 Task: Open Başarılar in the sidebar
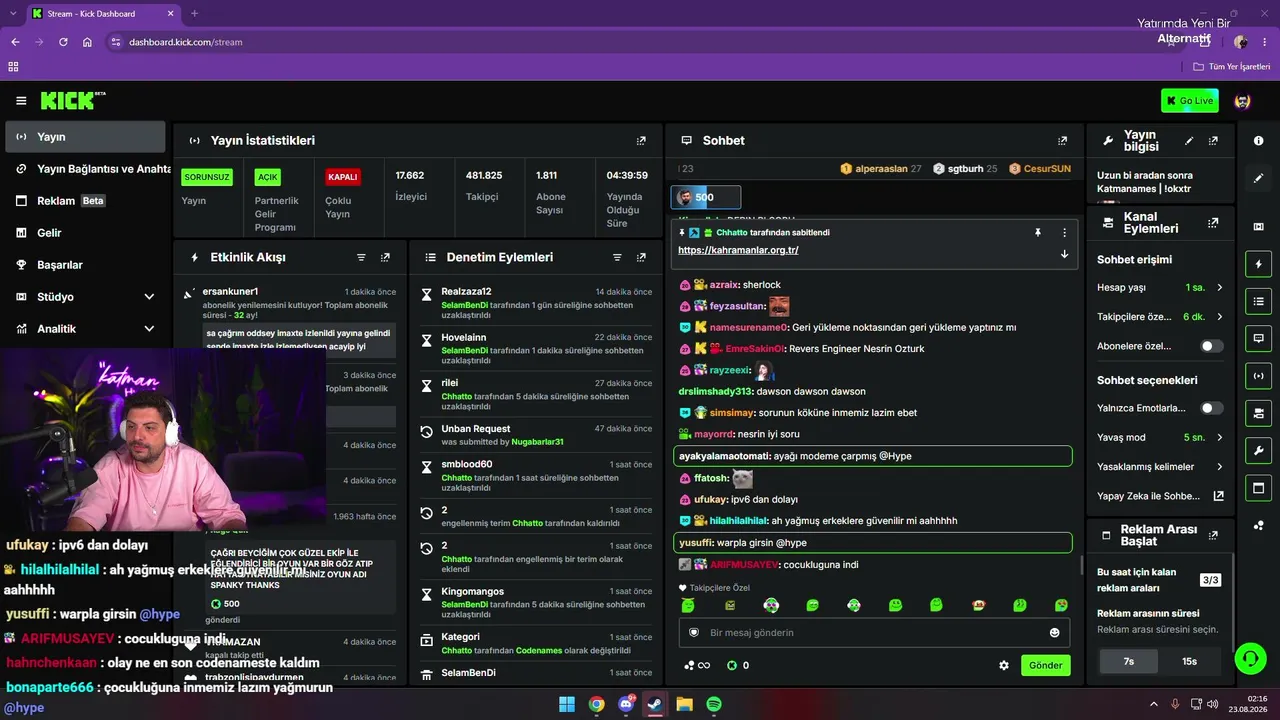click(85, 265)
